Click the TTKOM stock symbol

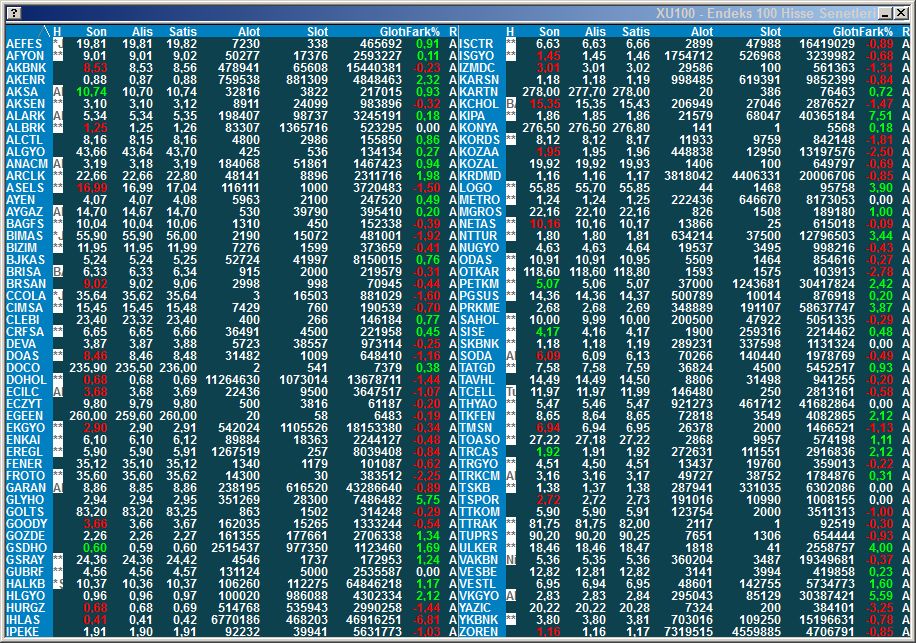(480, 512)
